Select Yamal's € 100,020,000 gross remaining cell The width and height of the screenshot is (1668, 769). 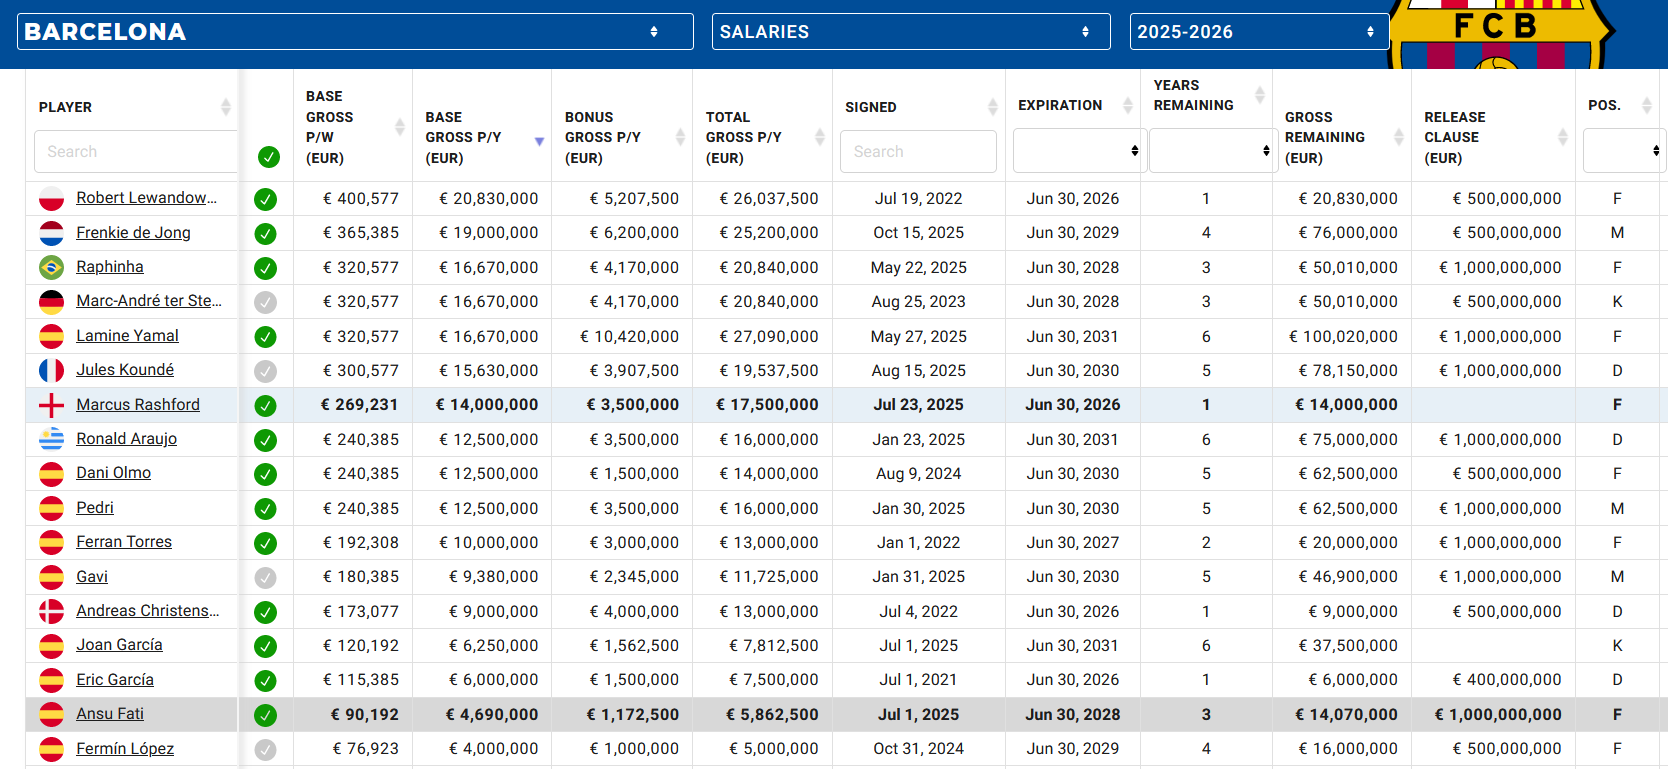point(1344,337)
